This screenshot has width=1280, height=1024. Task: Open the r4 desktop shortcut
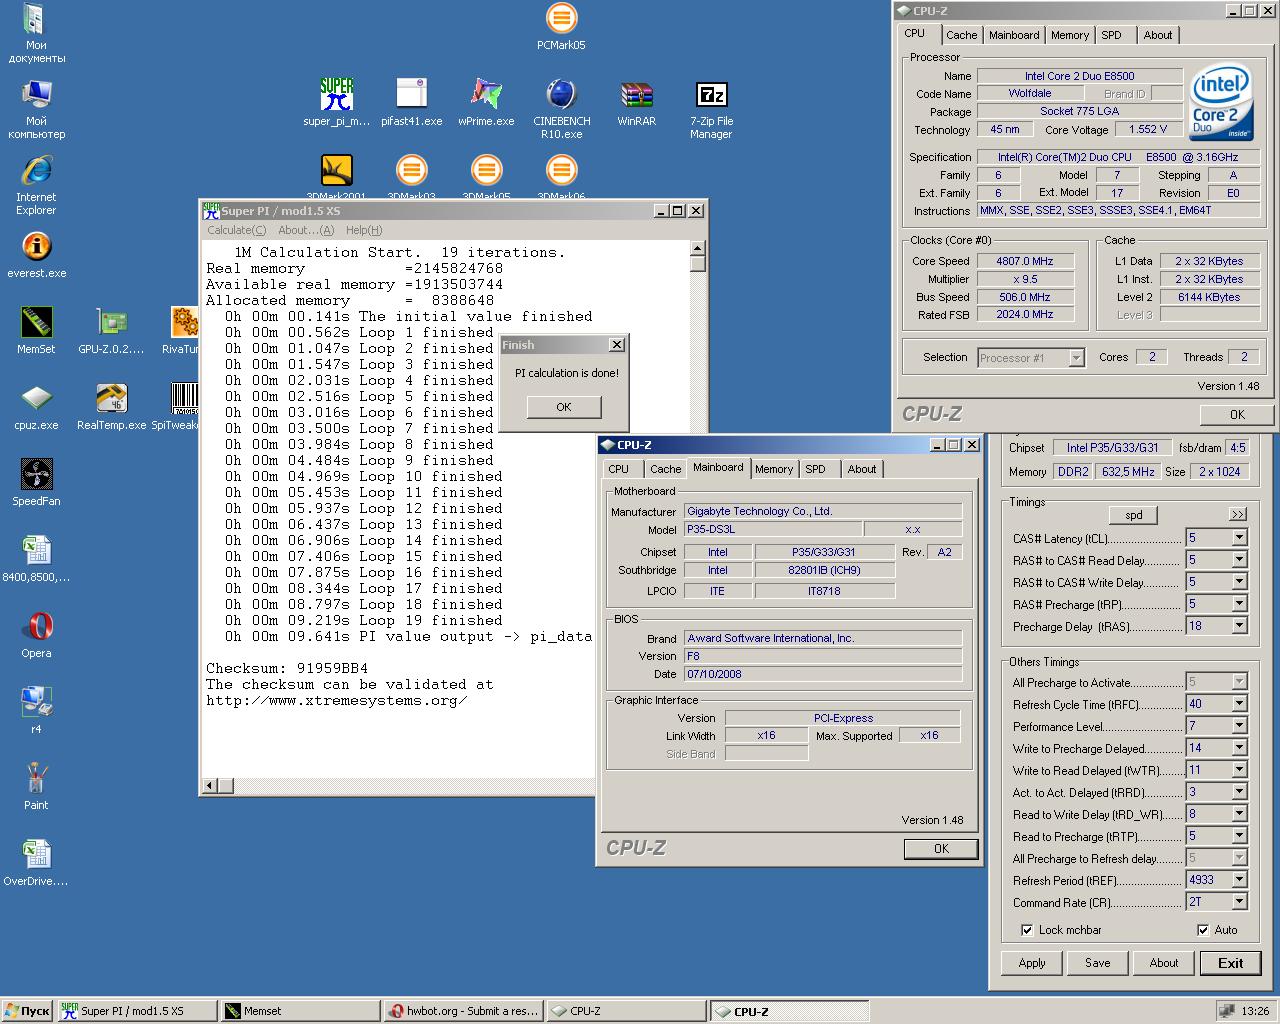coord(36,711)
